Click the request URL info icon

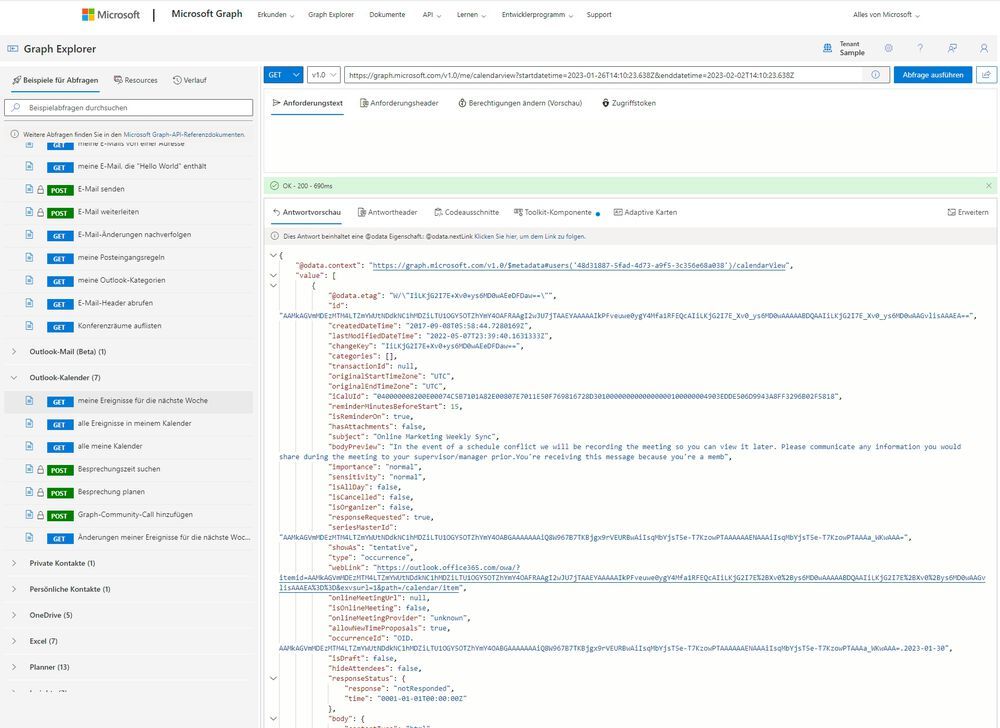click(x=876, y=75)
